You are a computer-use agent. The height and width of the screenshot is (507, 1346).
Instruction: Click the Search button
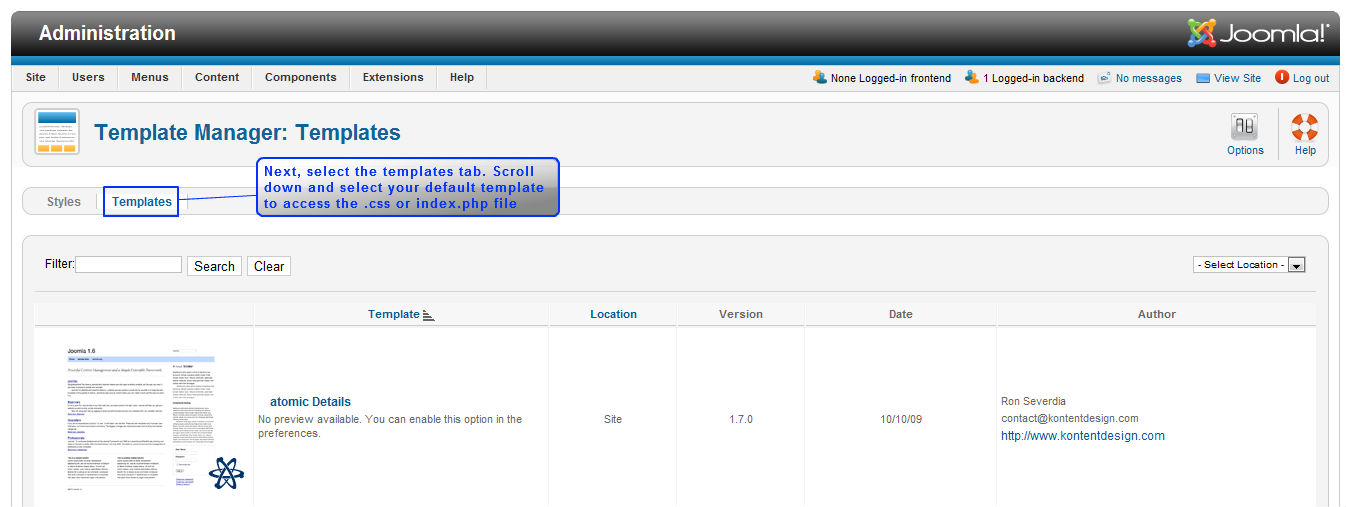[x=214, y=266]
